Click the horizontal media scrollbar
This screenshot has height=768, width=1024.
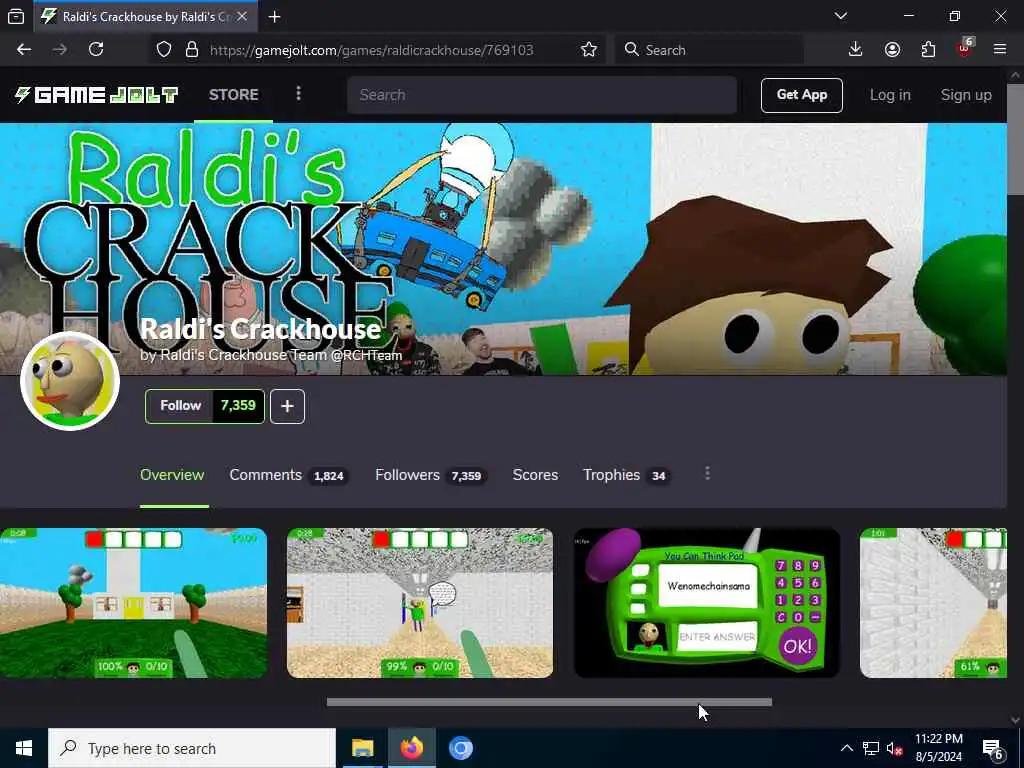coord(549,702)
